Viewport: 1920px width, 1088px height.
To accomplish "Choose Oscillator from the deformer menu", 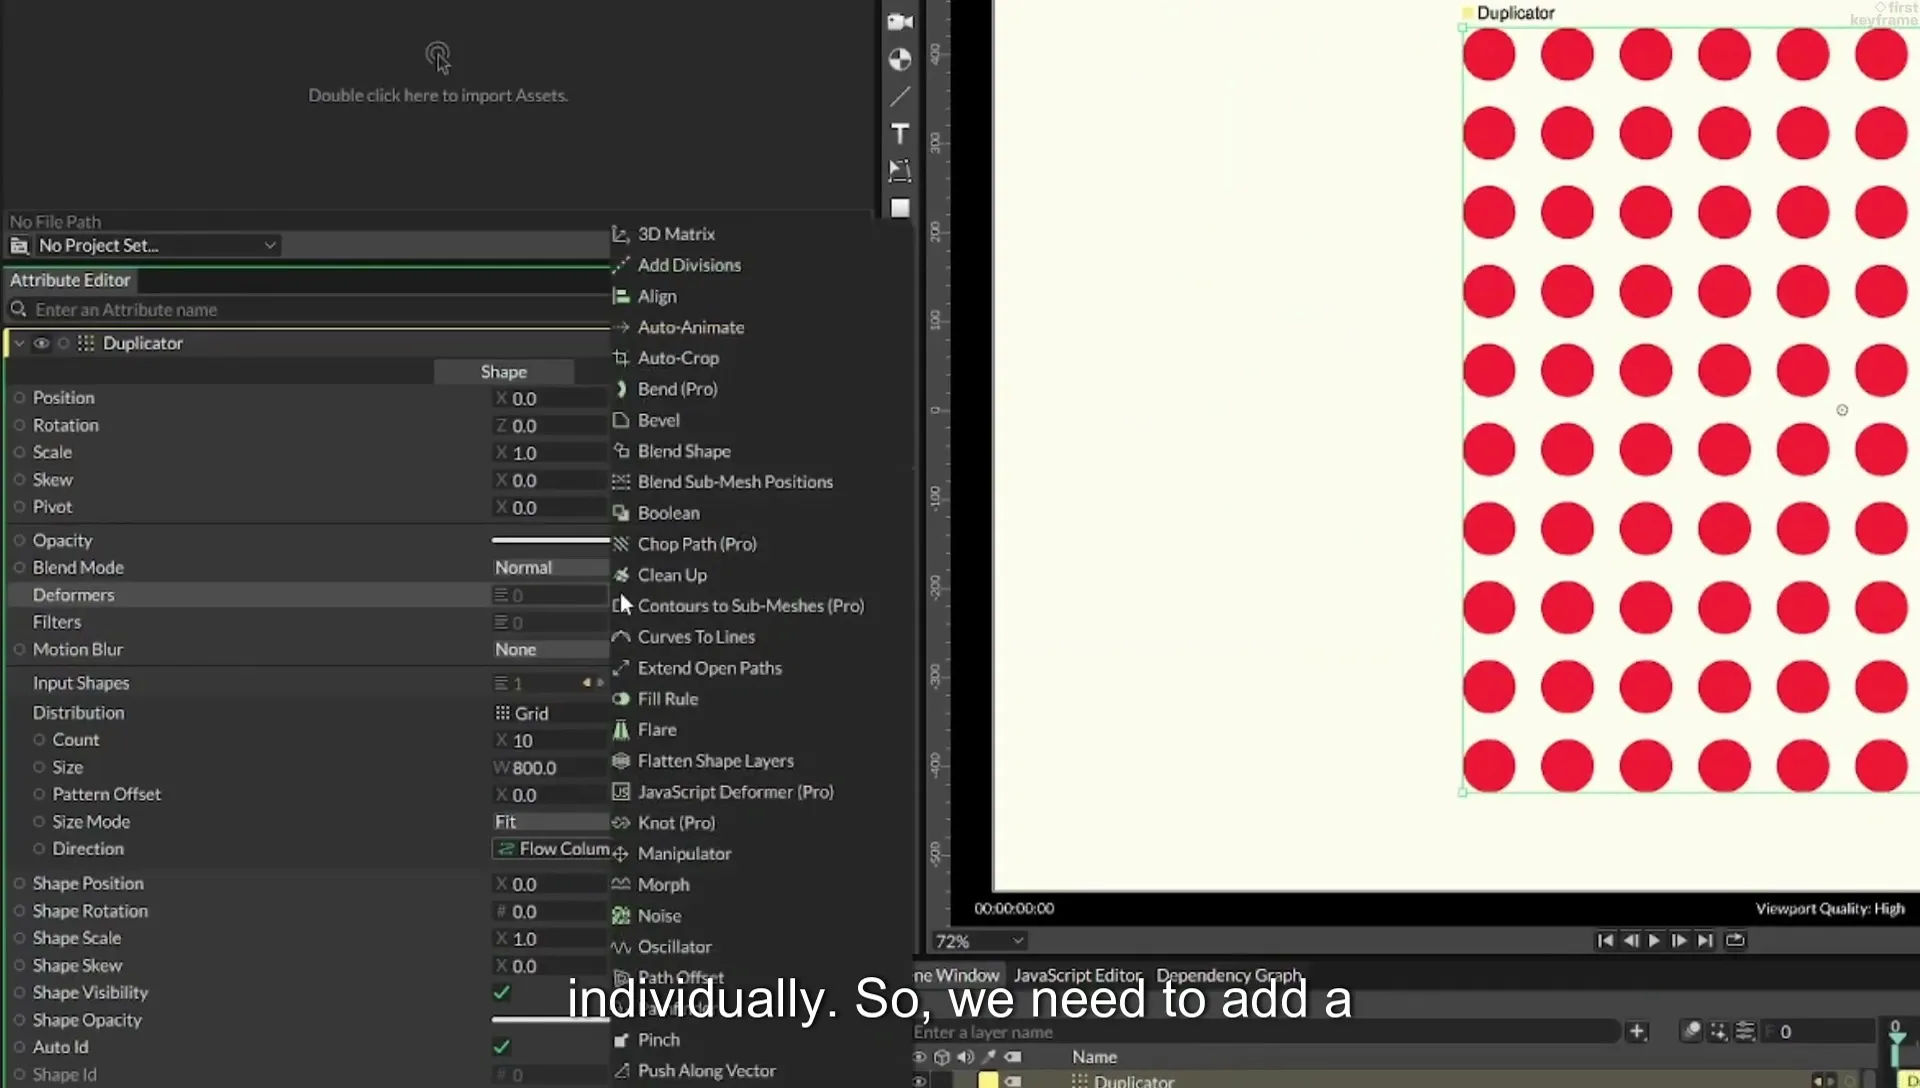I will coord(674,946).
